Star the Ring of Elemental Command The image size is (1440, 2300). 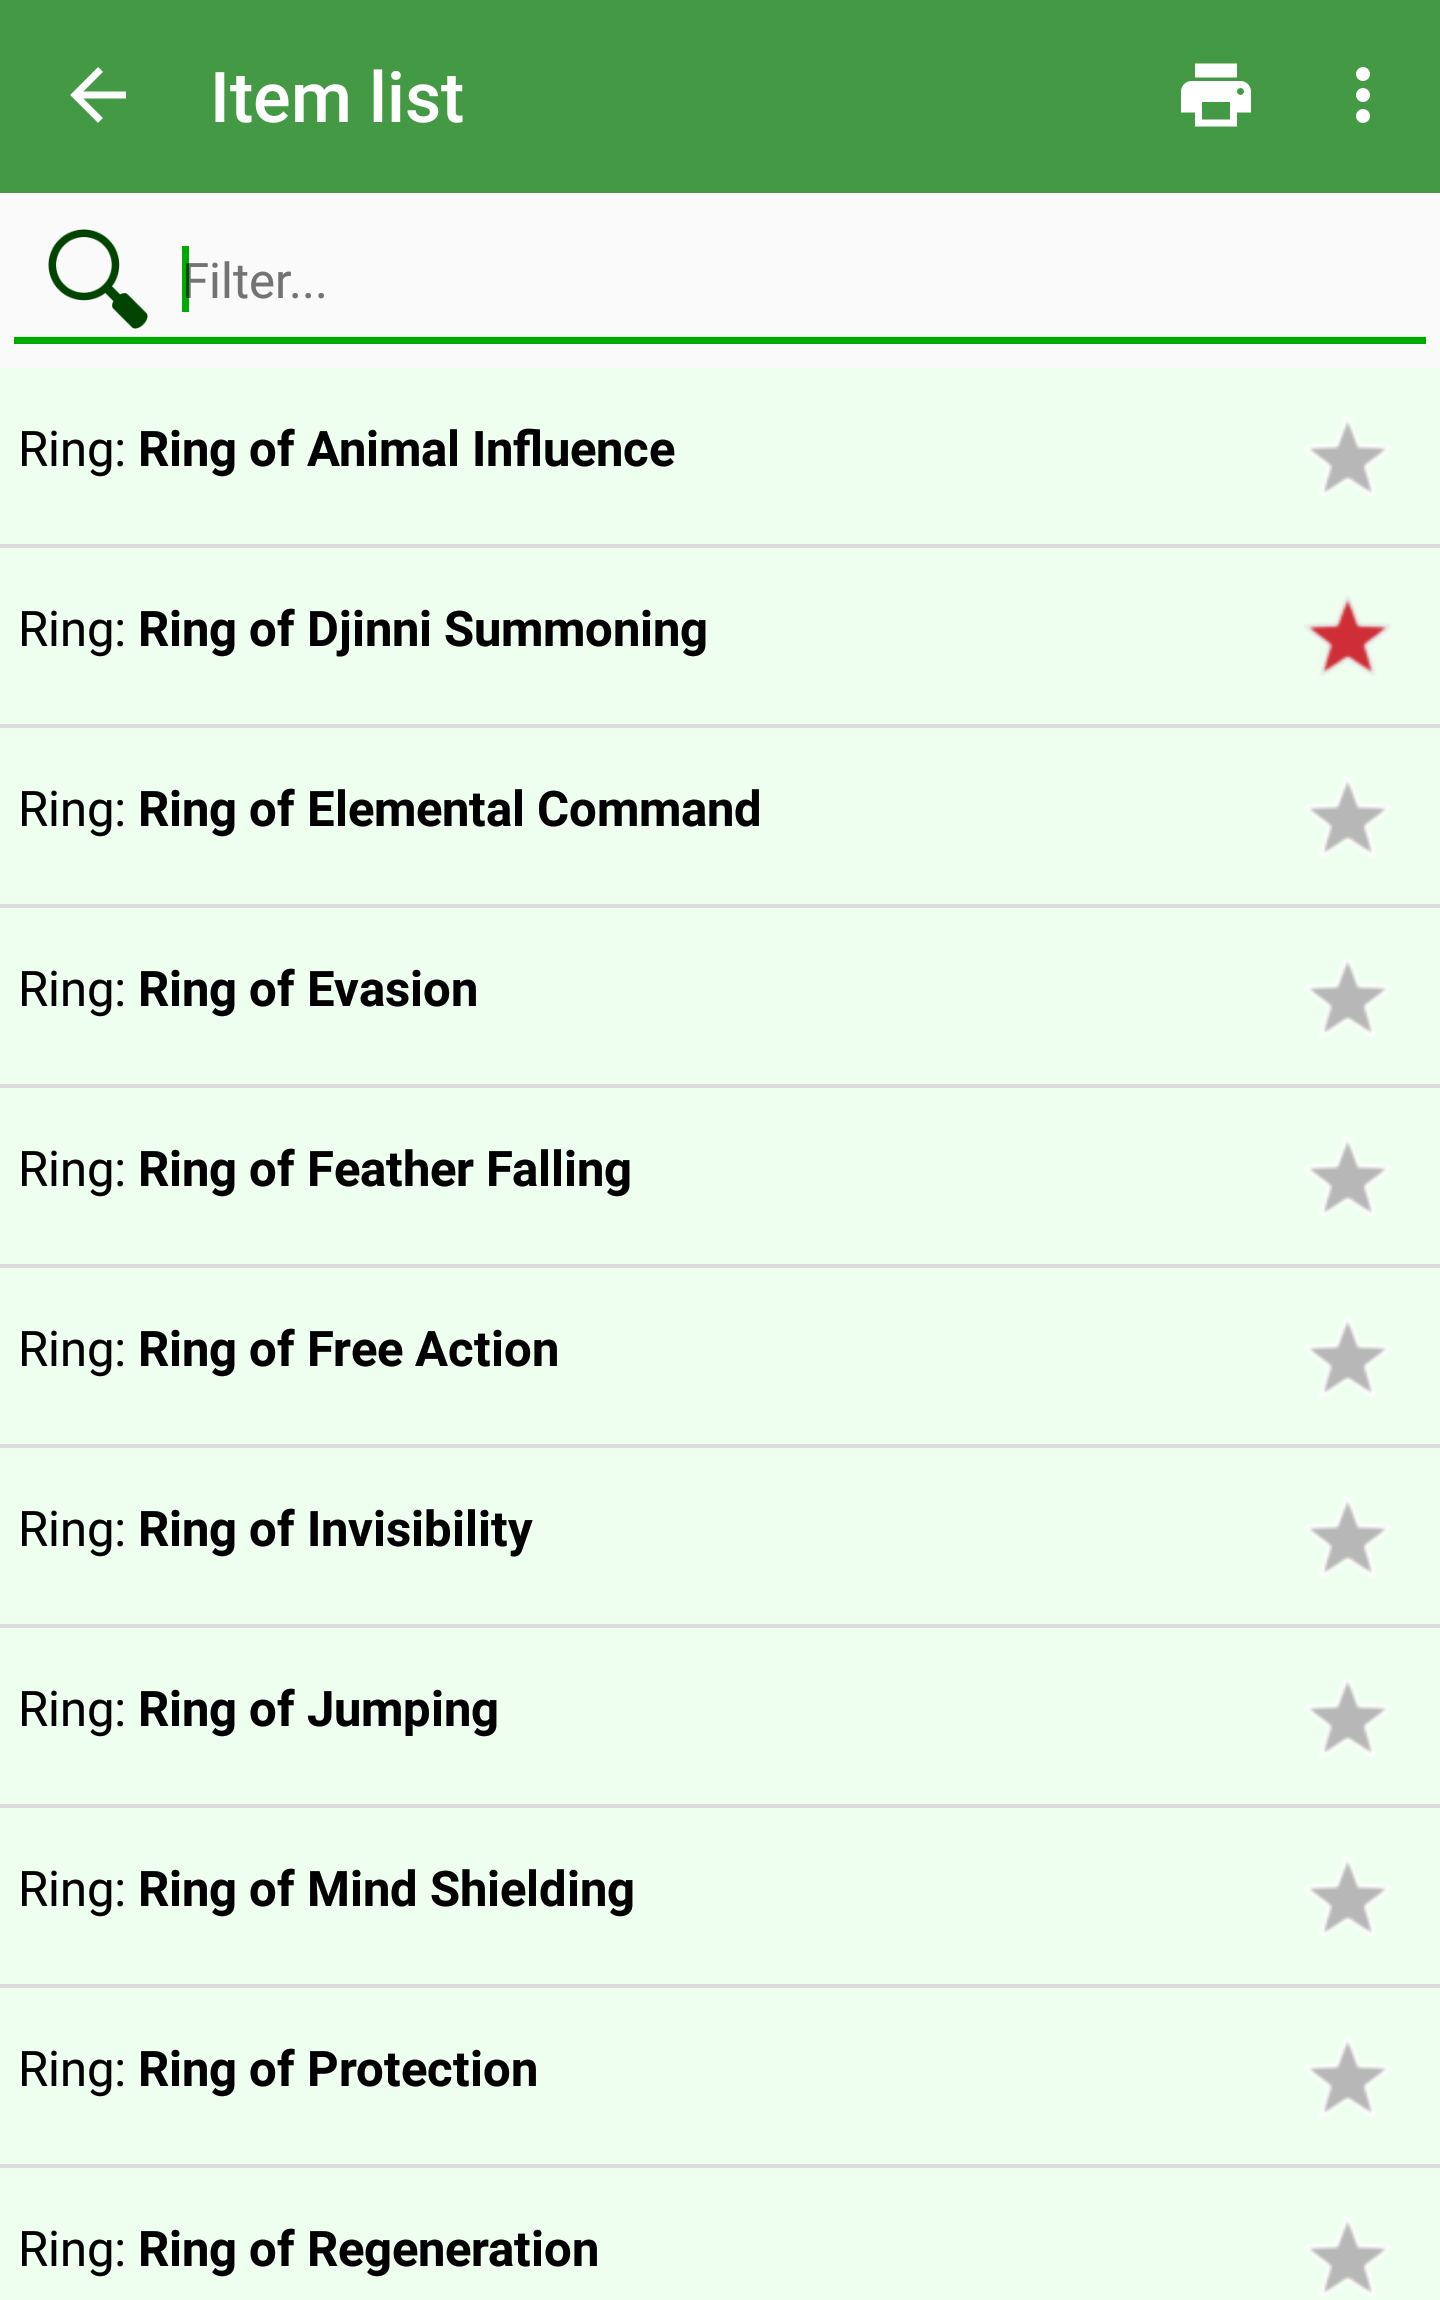click(x=1347, y=818)
